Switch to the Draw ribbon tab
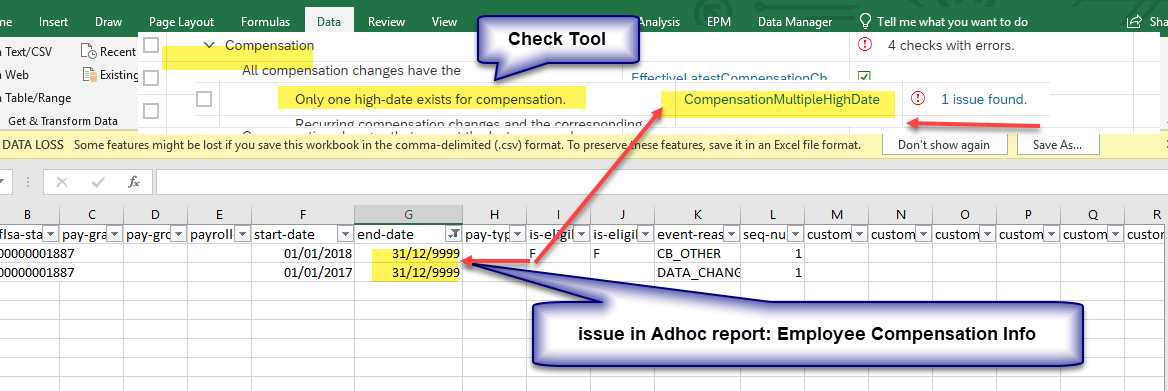 coord(109,22)
